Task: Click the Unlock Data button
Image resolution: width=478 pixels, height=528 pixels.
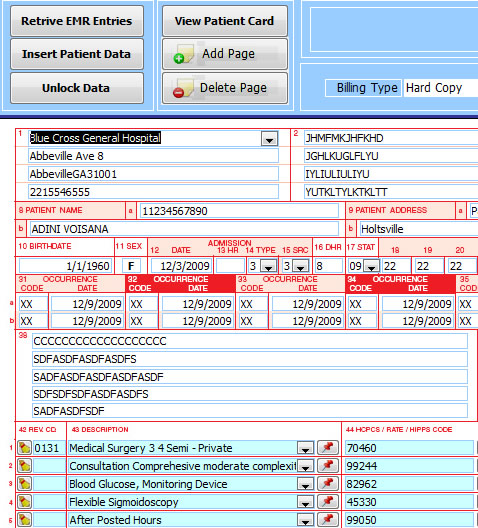Action: pos(77,88)
